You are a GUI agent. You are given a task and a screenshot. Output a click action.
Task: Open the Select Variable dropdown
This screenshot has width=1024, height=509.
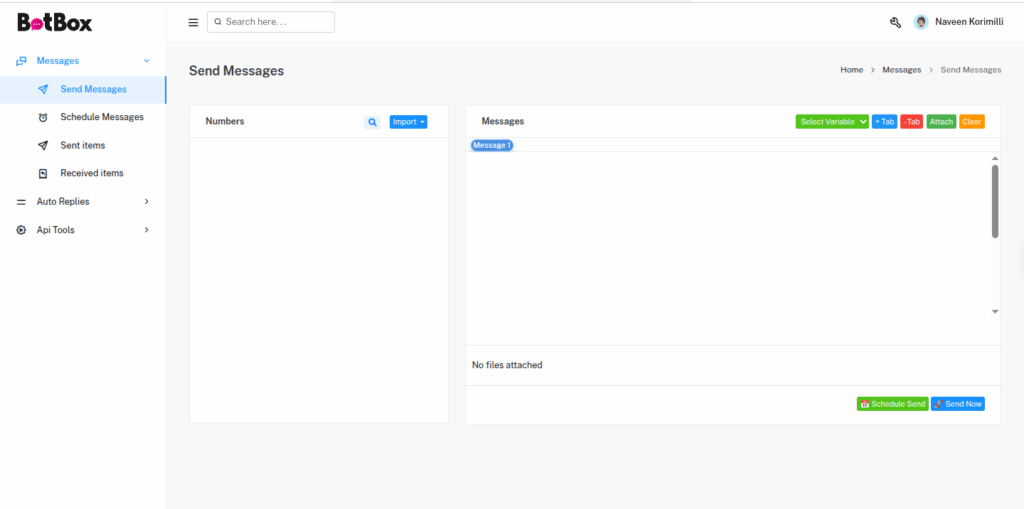832,122
